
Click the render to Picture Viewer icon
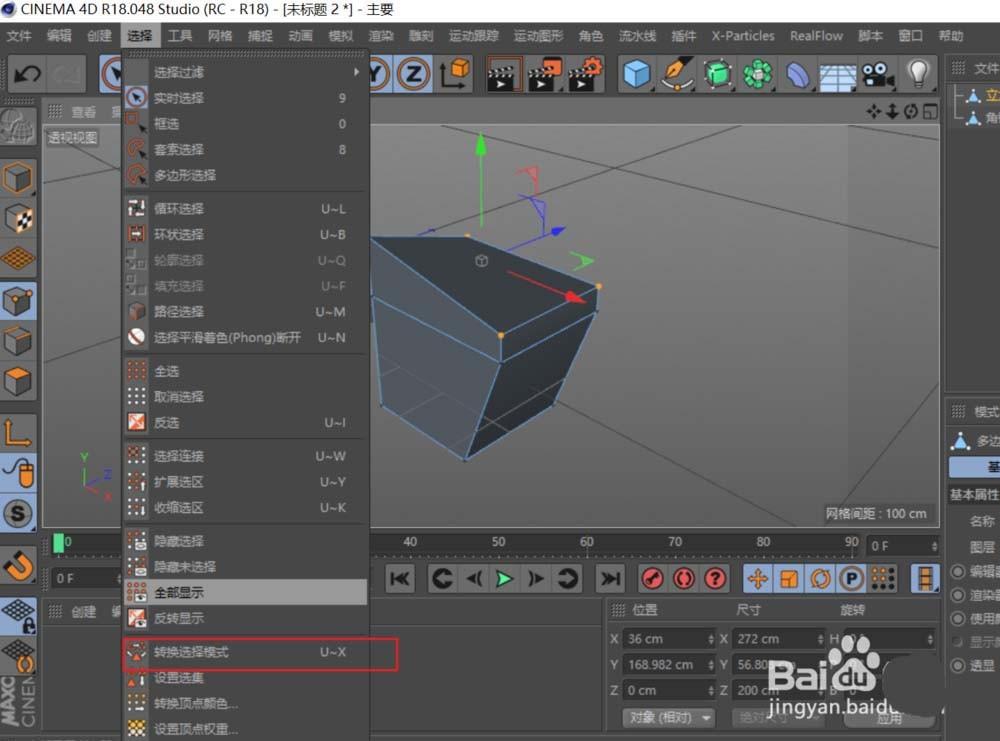544,73
